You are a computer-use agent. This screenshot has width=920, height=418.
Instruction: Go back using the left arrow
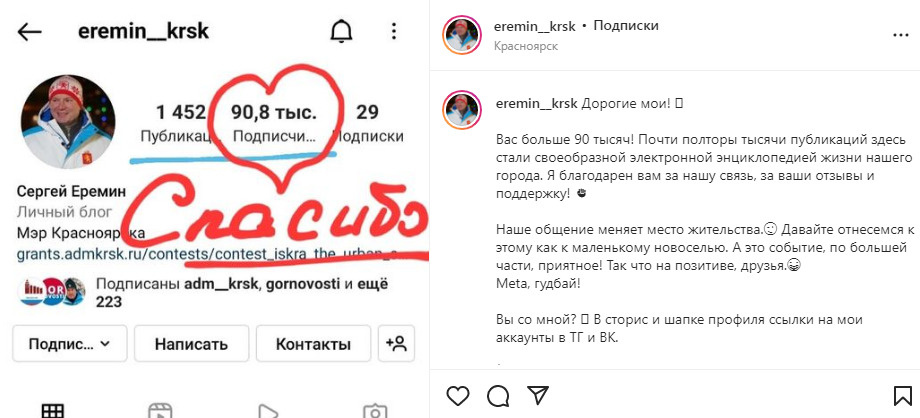pyautogui.click(x=29, y=32)
